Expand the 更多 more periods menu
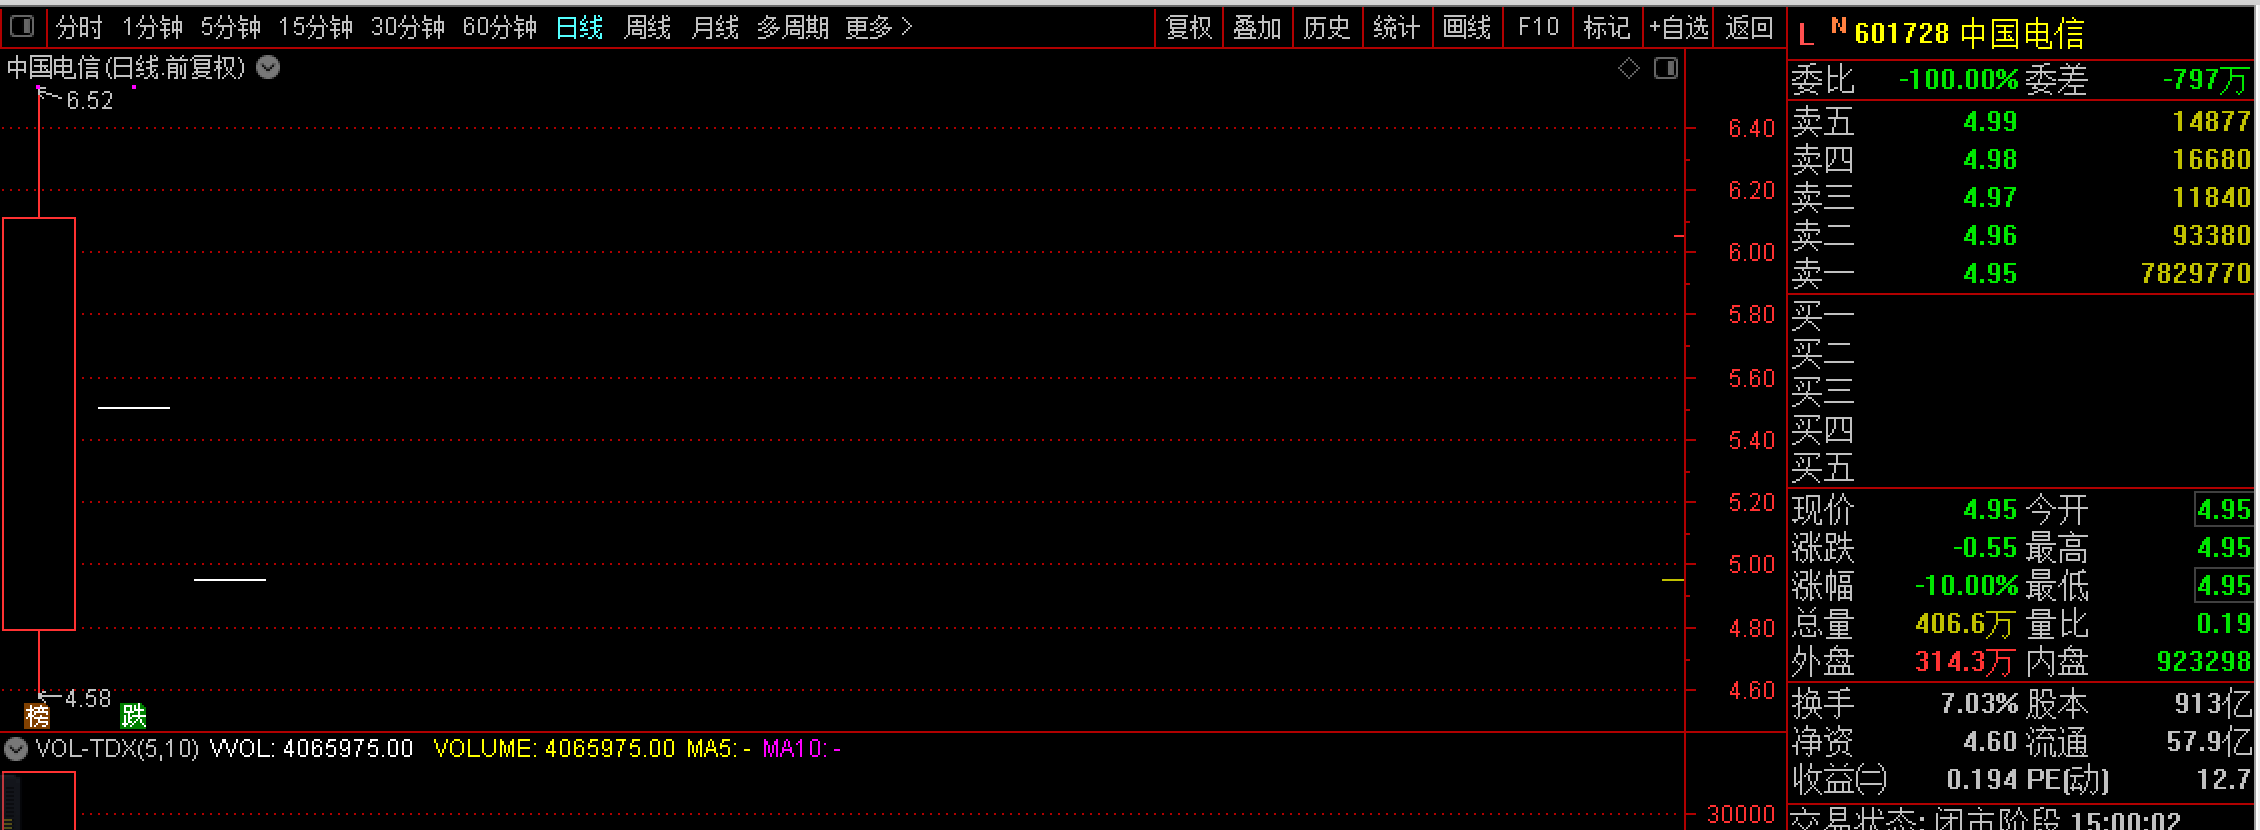Viewport: 2260px width, 830px height. [x=879, y=27]
